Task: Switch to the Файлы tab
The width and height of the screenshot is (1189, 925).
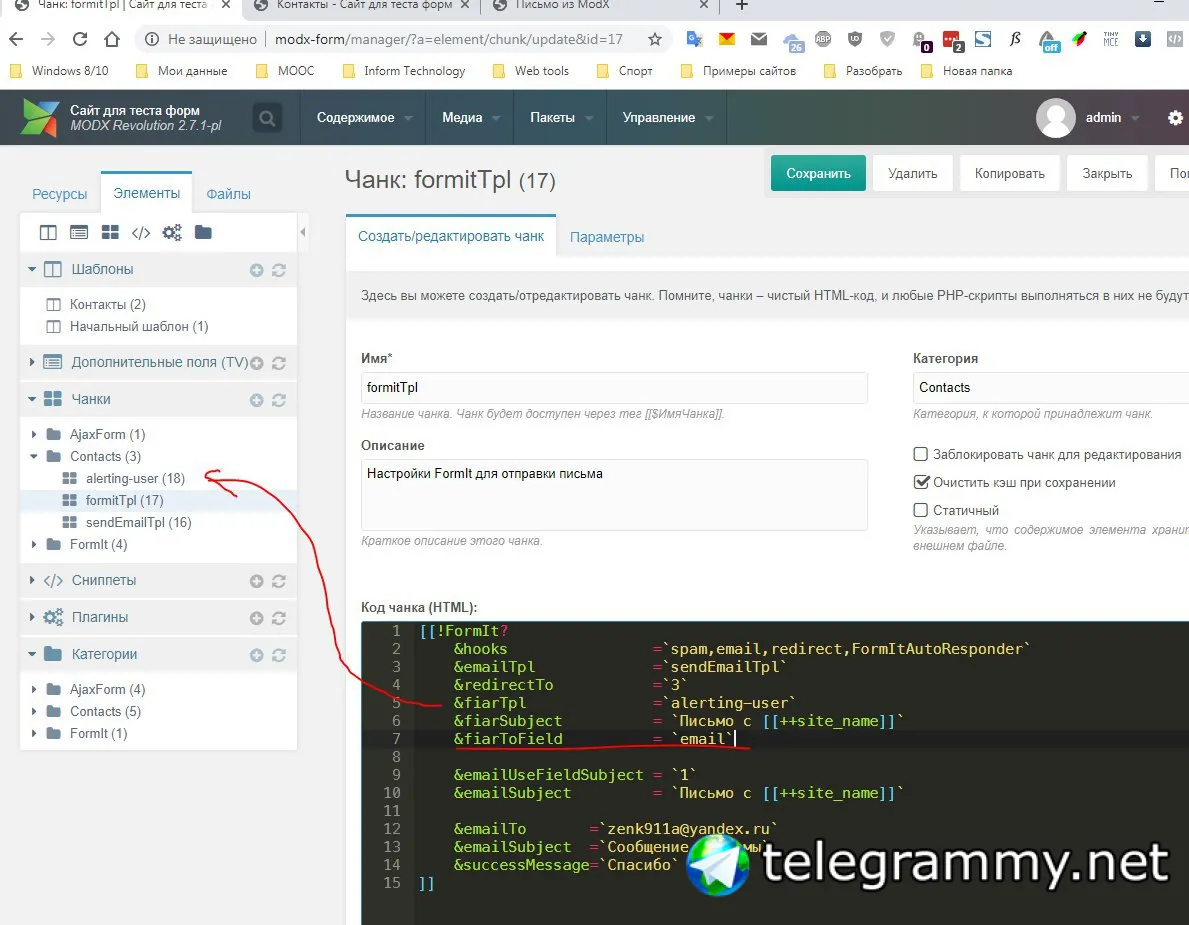Action: (228, 194)
